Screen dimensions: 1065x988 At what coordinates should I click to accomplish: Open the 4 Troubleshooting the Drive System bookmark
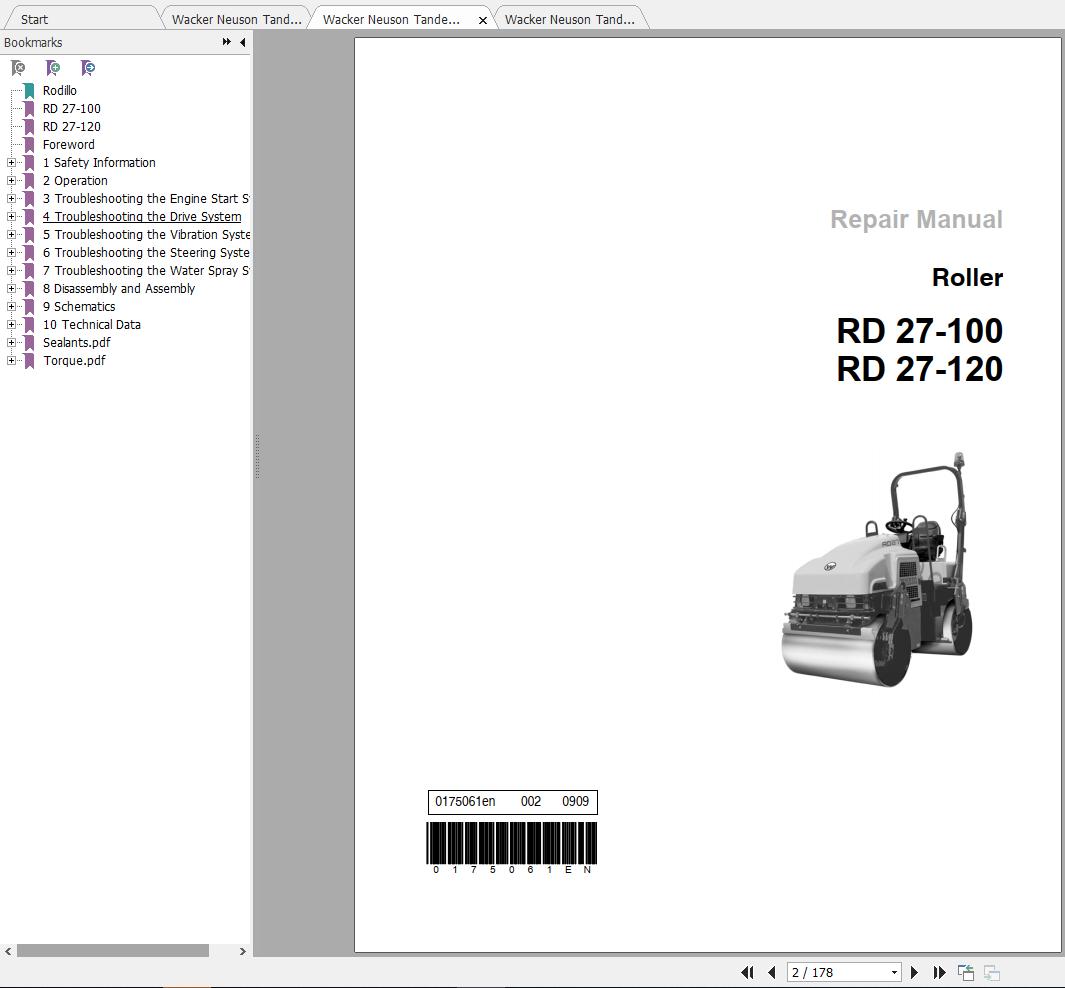142,216
